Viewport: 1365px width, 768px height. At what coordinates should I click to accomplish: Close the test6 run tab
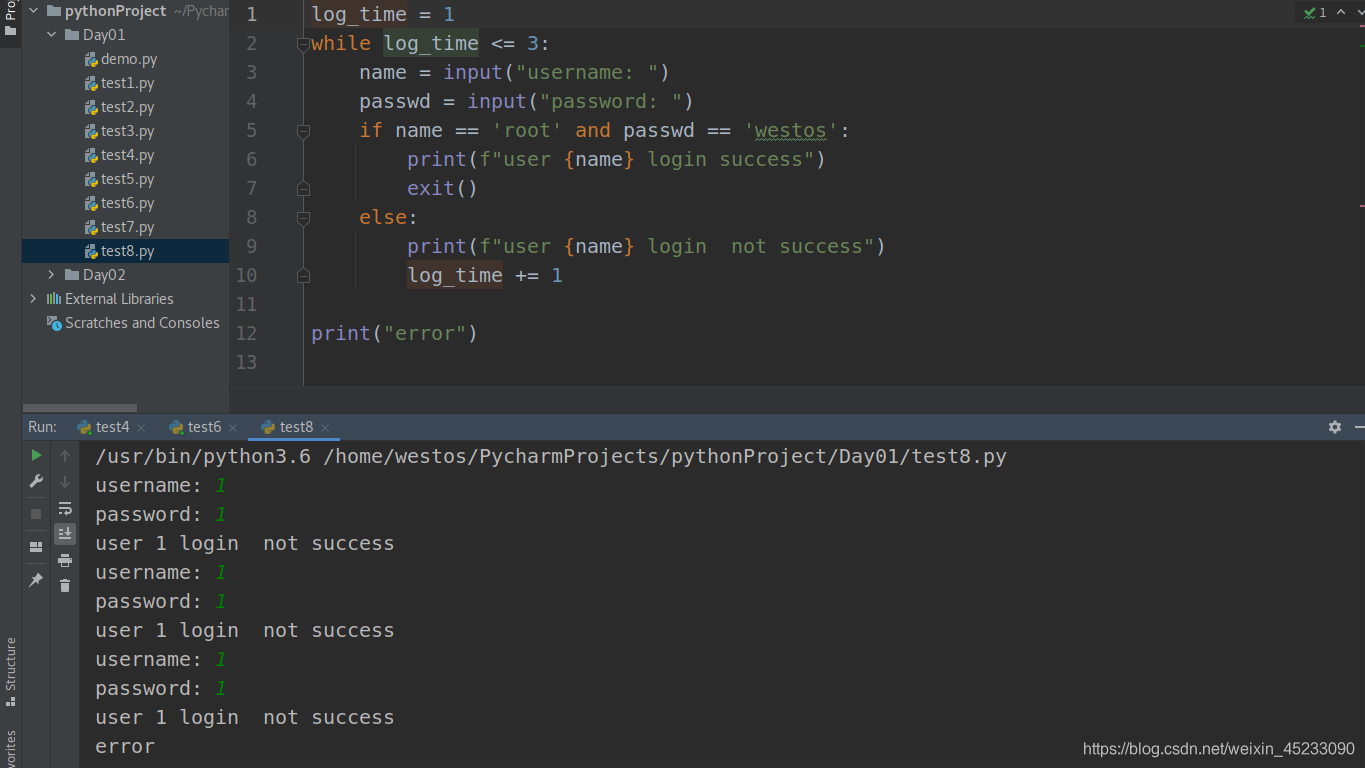click(x=233, y=428)
